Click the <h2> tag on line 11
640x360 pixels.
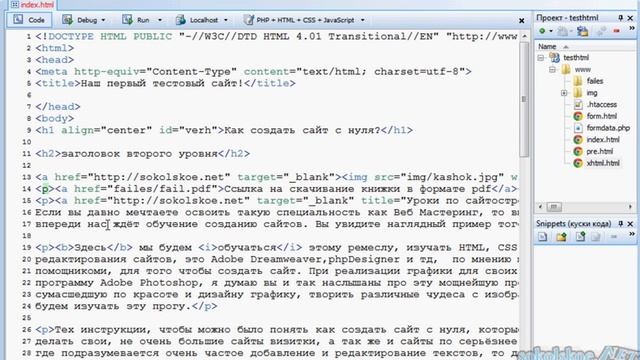coord(48,154)
